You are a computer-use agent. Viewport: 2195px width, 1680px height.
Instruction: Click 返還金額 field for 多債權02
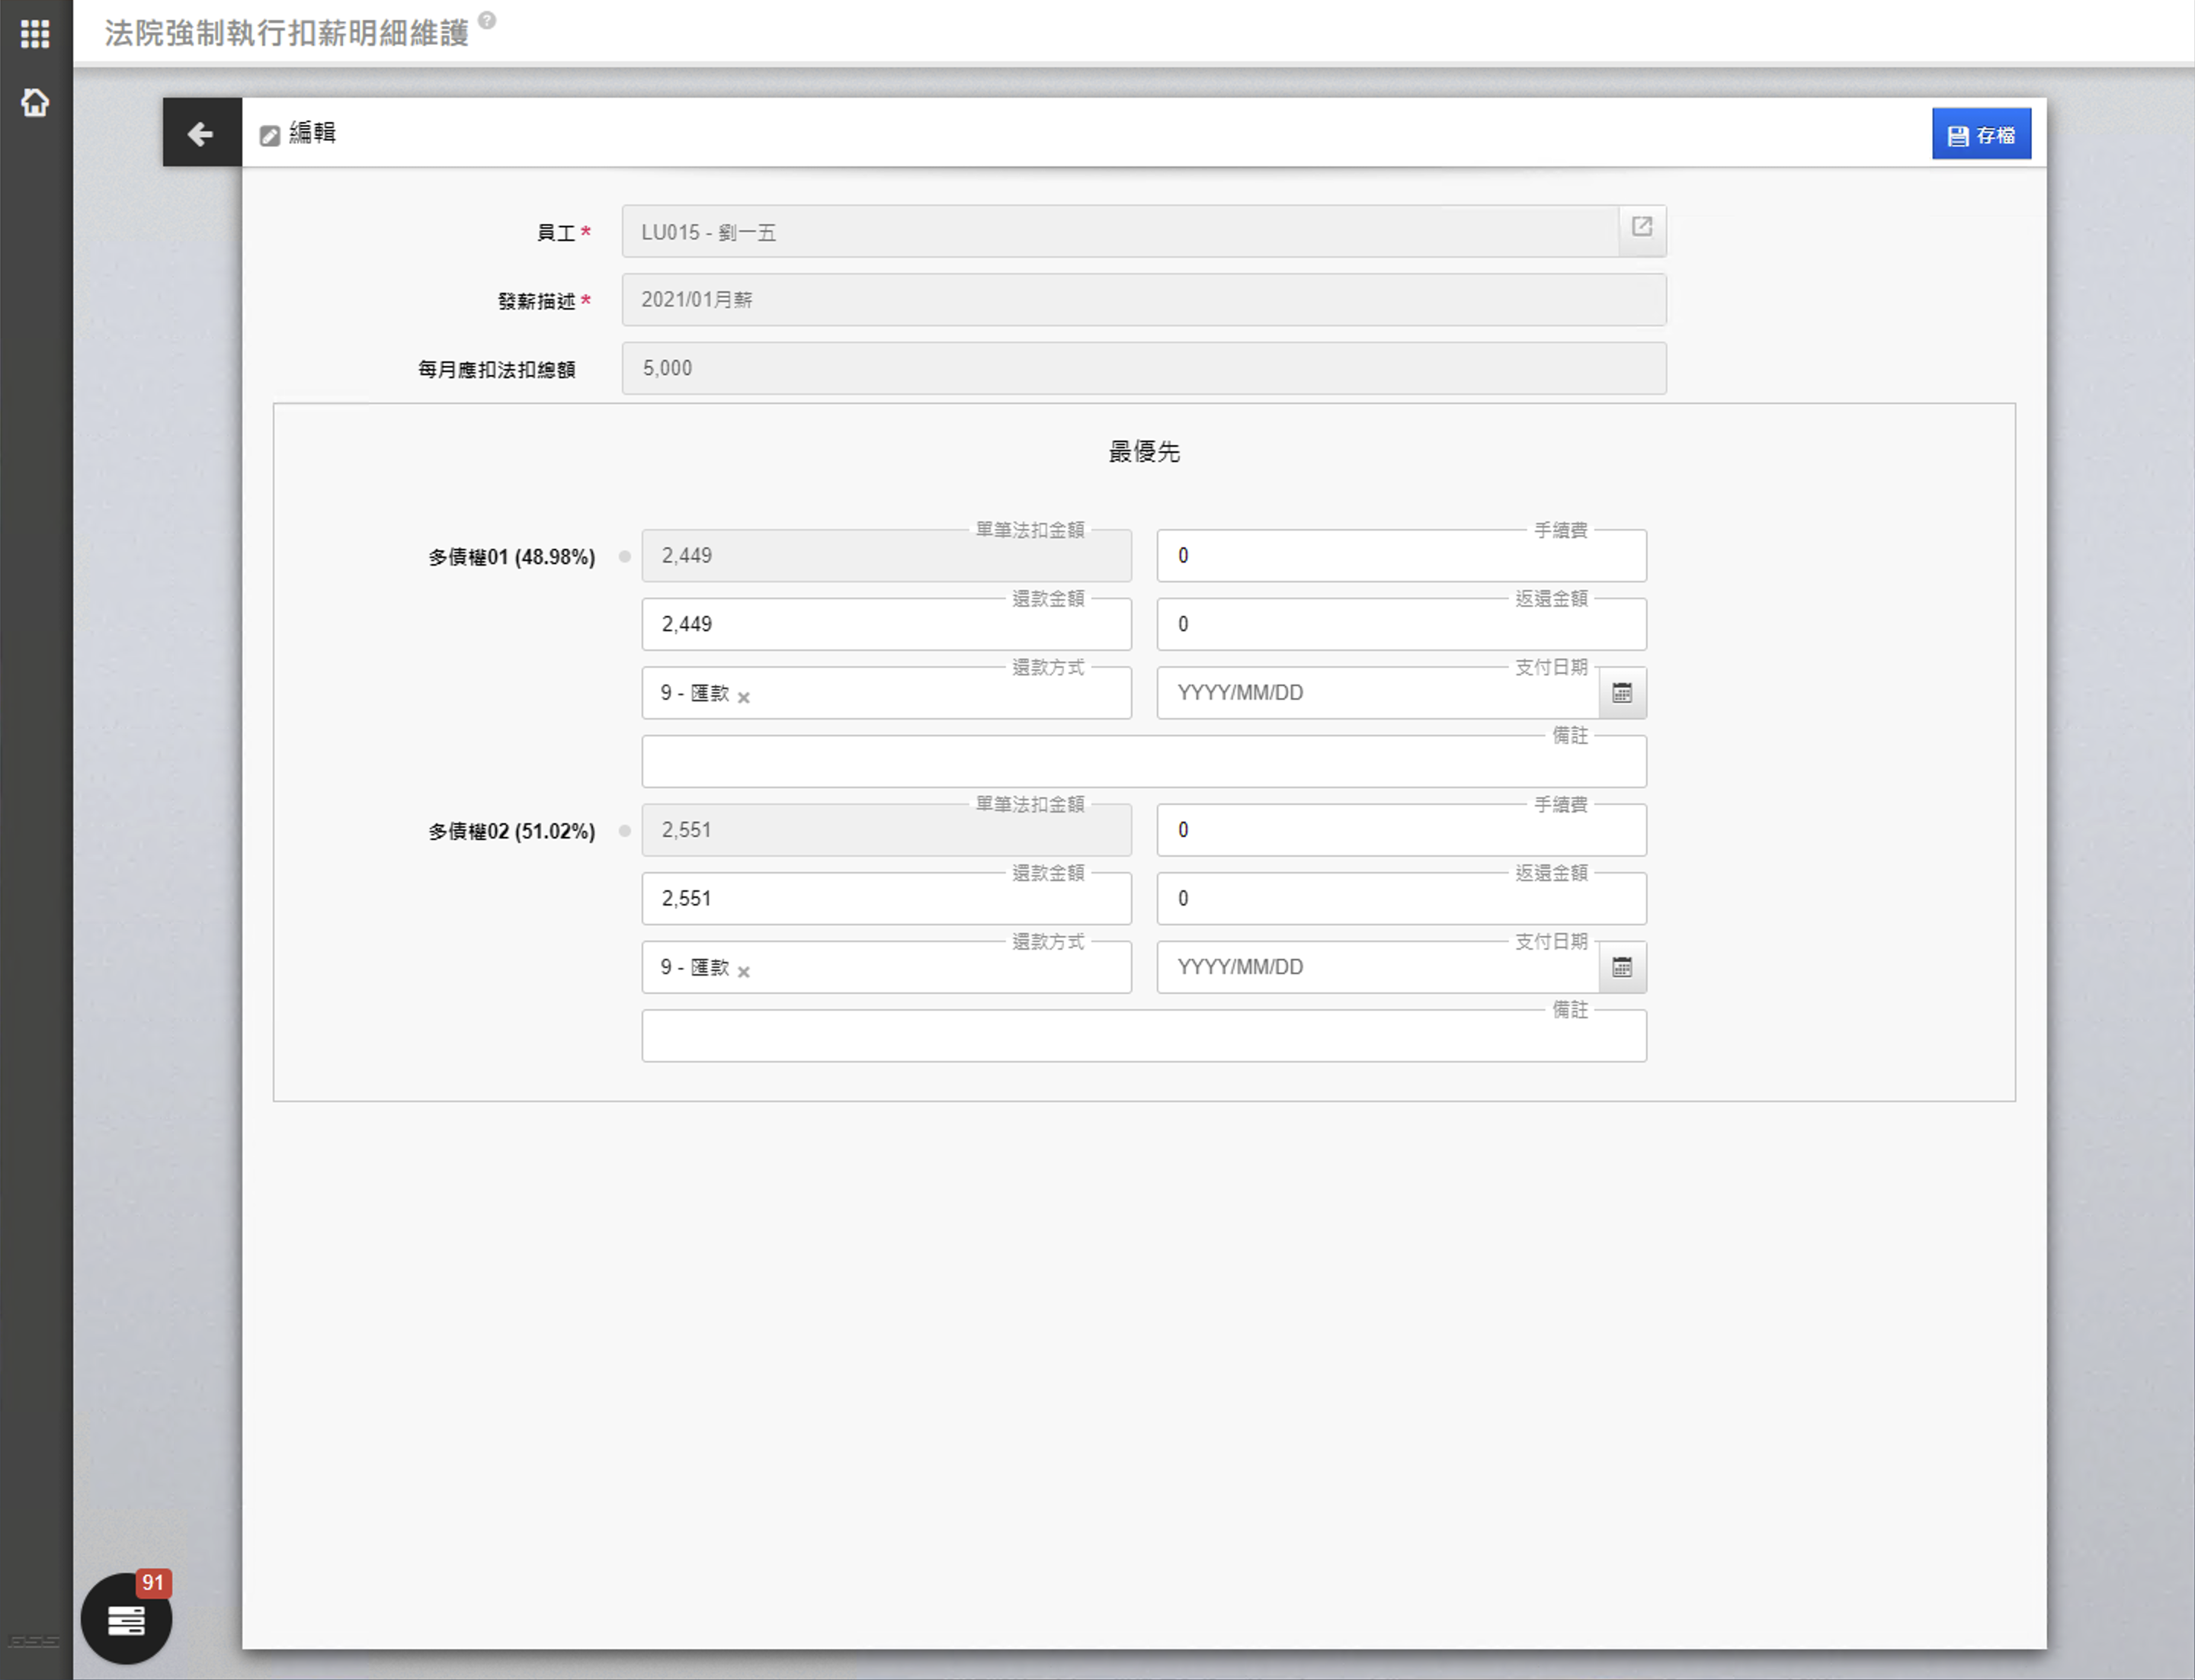pos(1400,899)
